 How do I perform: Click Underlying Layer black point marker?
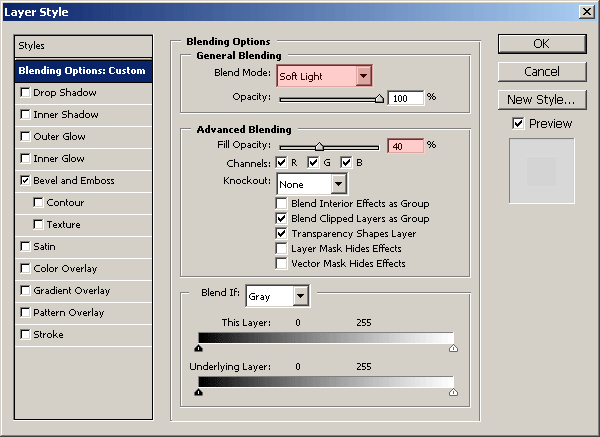coord(198,392)
